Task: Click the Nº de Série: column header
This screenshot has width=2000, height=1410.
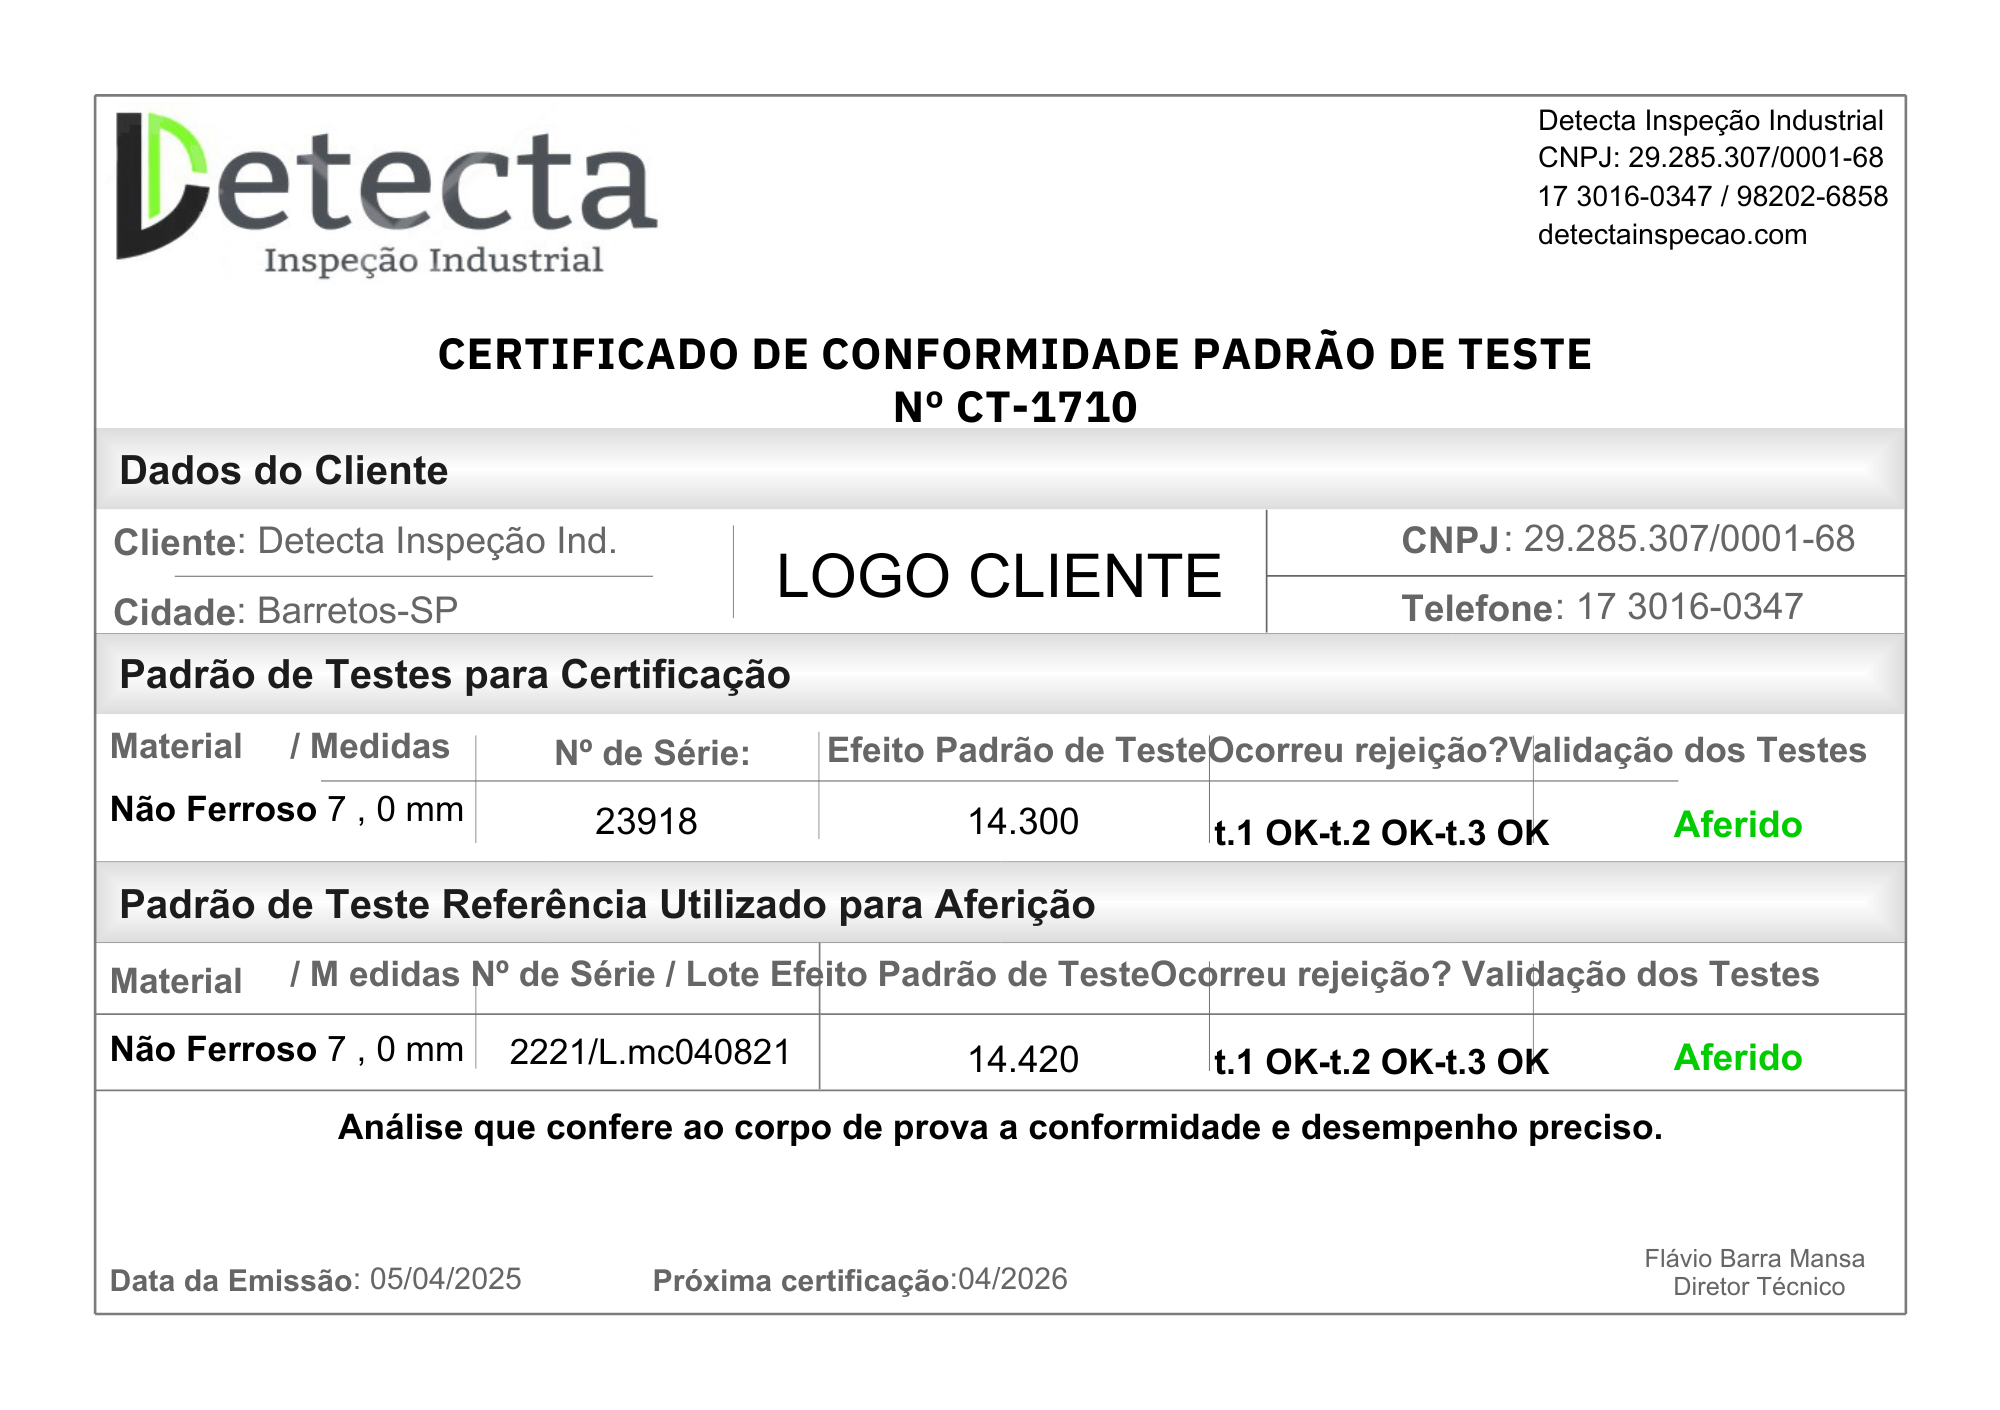Action: 652,753
